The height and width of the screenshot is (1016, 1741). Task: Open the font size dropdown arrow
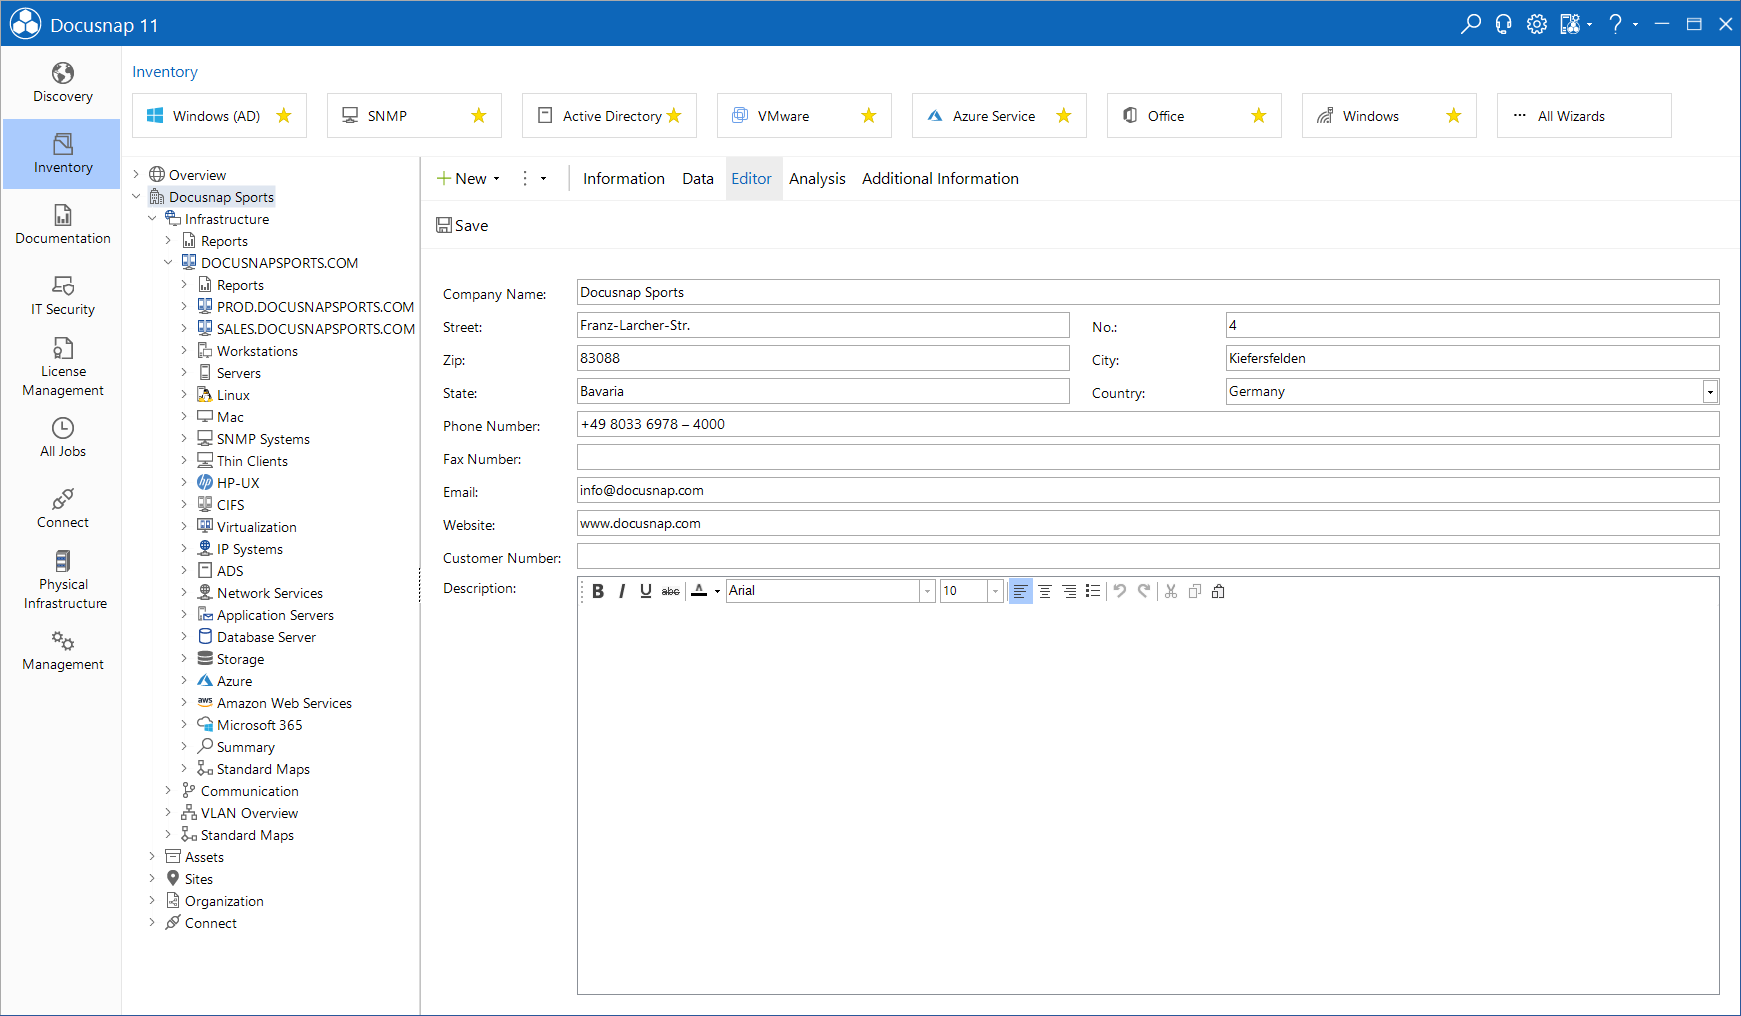click(995, 591)
